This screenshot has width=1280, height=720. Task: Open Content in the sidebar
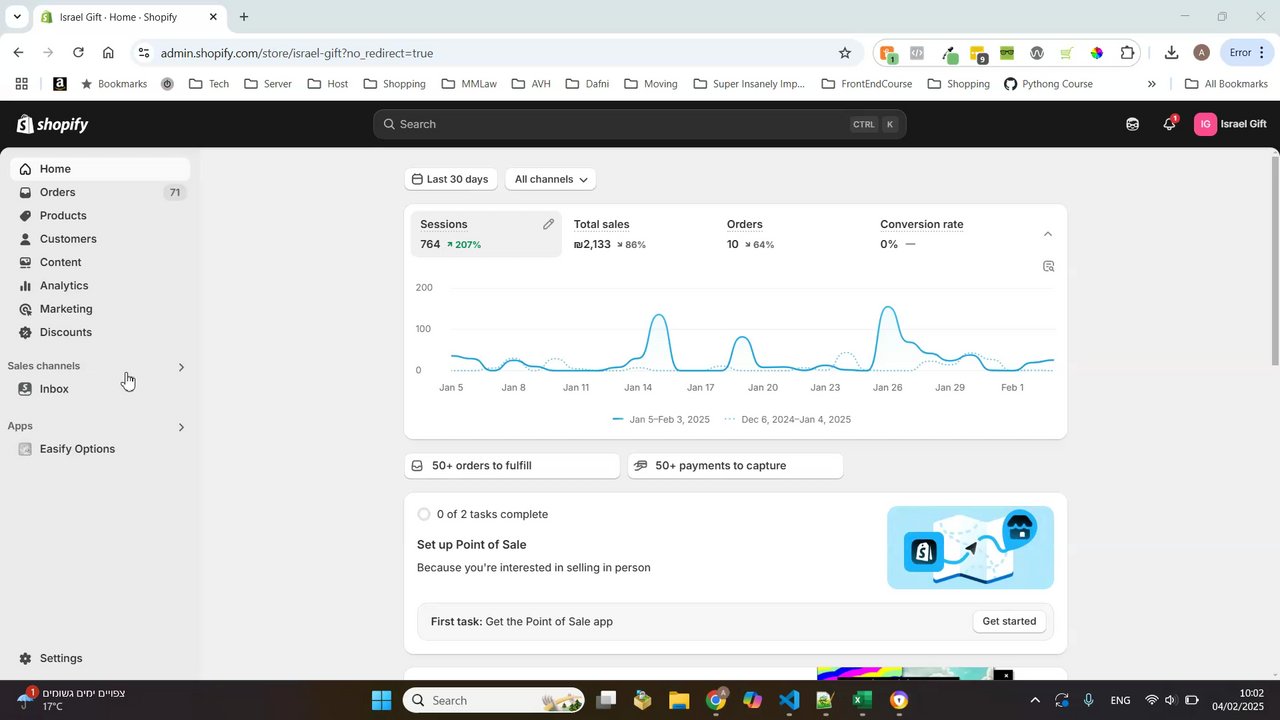pyautogui.click(x=100, y=262)
